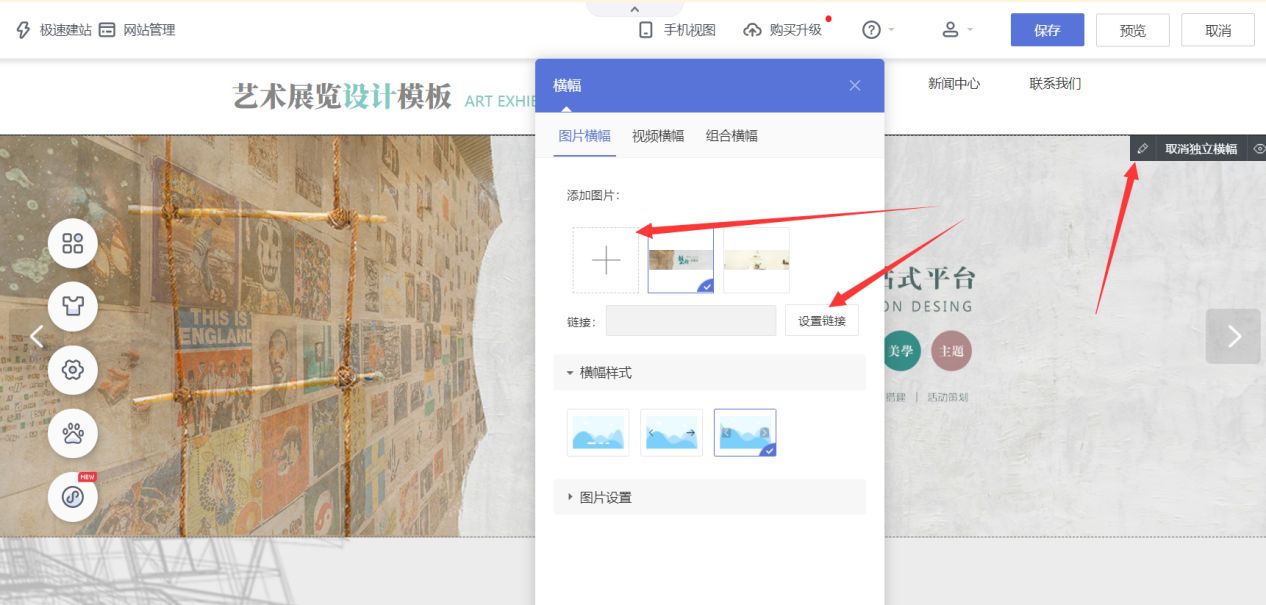Click the 购买升级 text label

point(796,30)
